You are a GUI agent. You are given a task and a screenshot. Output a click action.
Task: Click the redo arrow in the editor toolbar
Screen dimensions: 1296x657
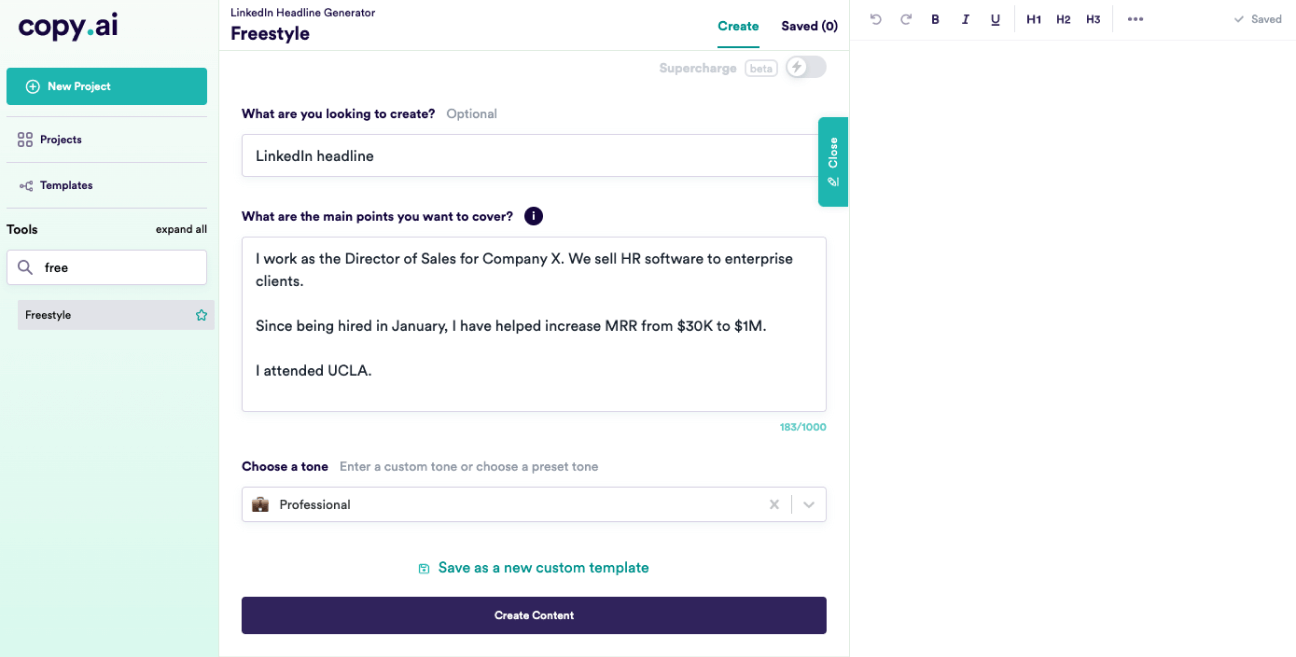[906, 18]
